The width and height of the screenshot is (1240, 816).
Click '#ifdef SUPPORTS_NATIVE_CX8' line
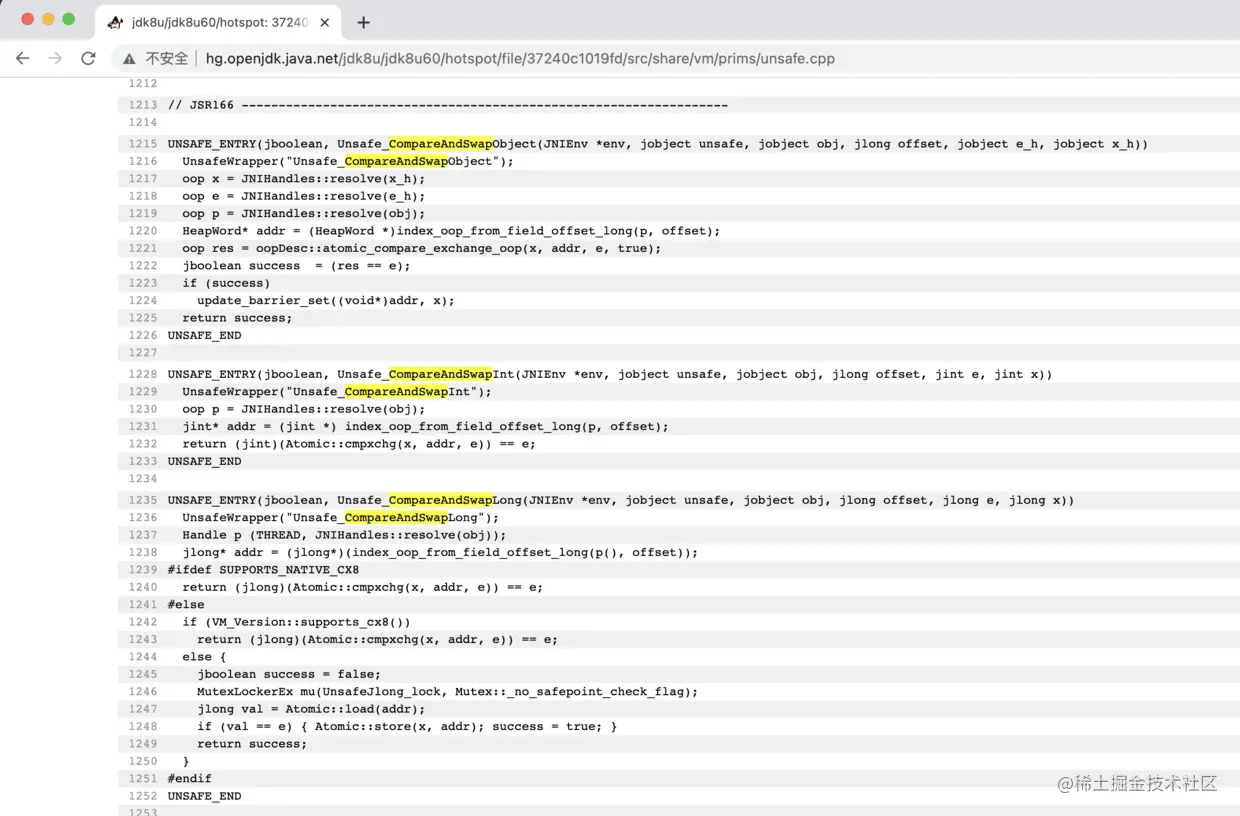(x=263, y=570)
